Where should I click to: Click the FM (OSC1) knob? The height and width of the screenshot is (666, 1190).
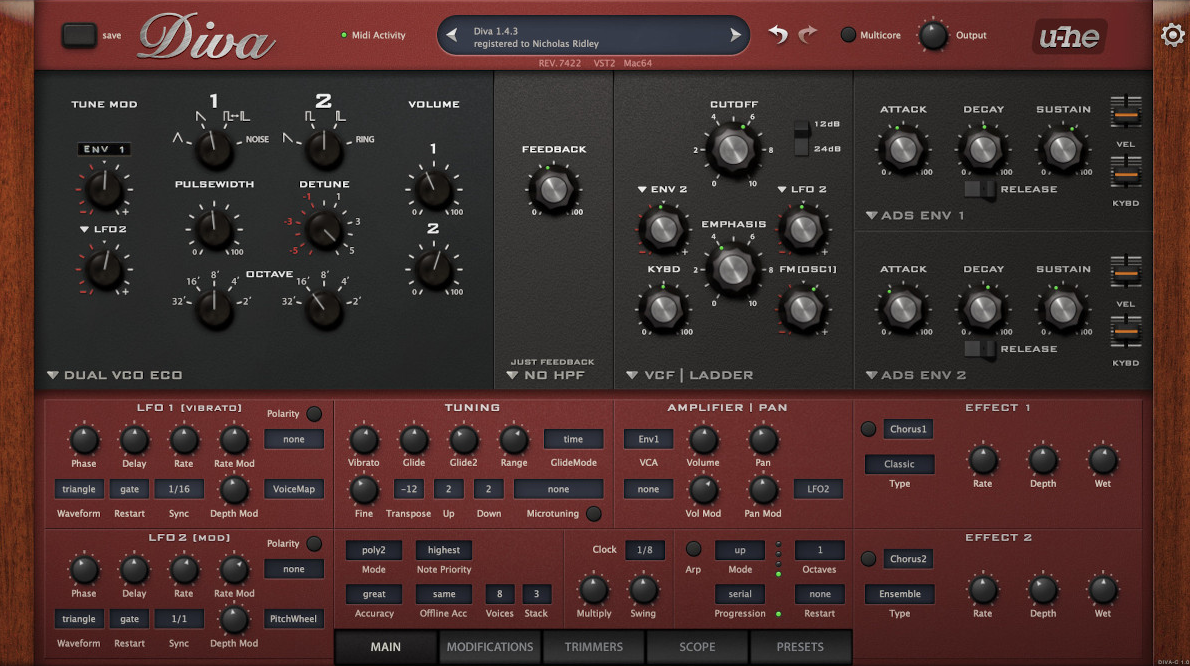pyautogui.click(x=802, y=309)
